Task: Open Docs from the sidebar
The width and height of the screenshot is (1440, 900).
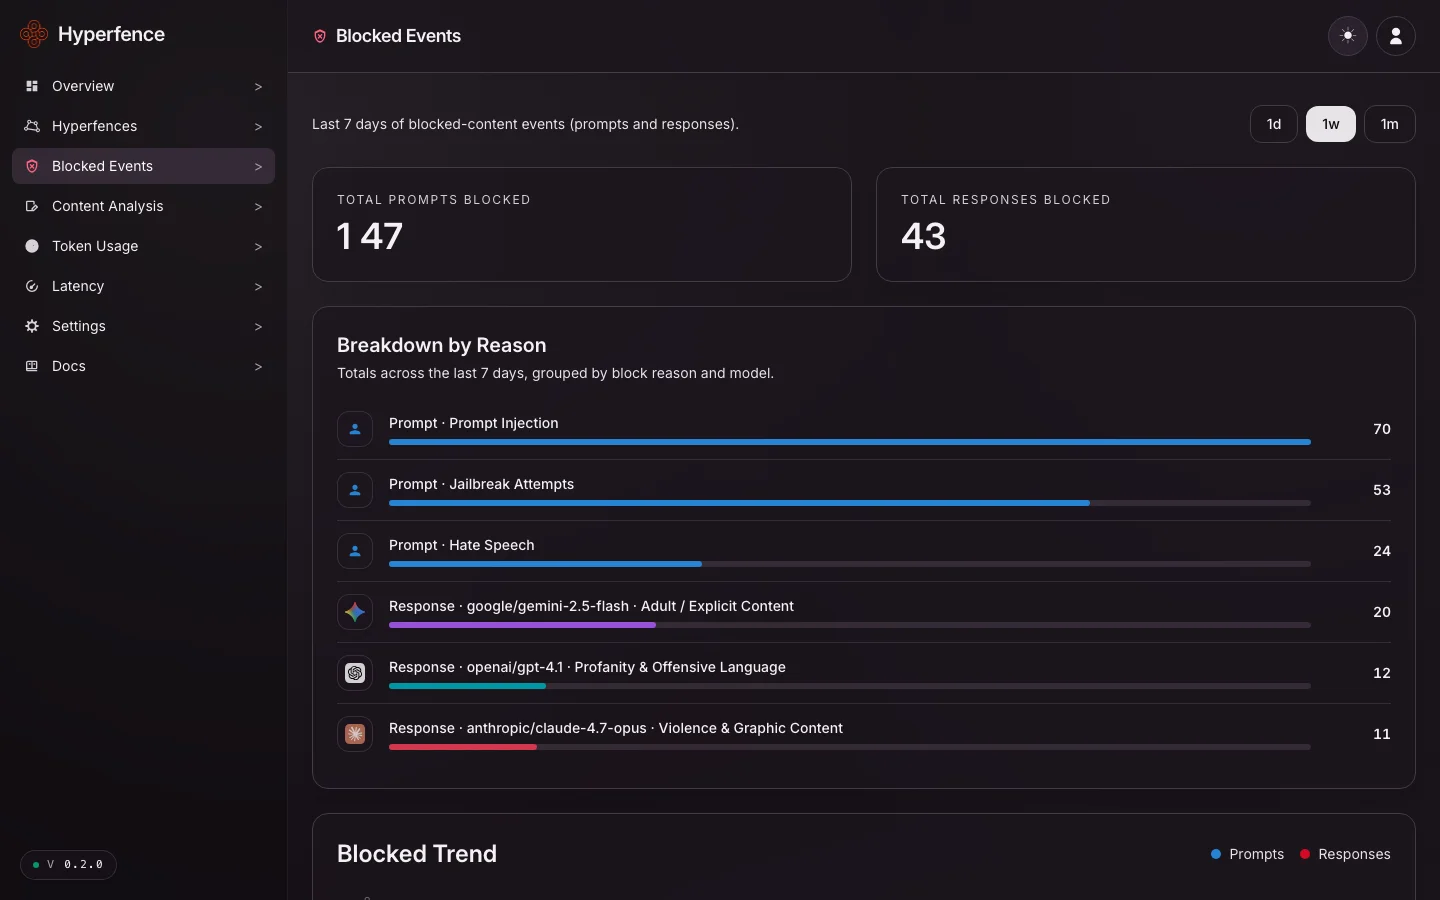Action: click(x=143, y=366)
